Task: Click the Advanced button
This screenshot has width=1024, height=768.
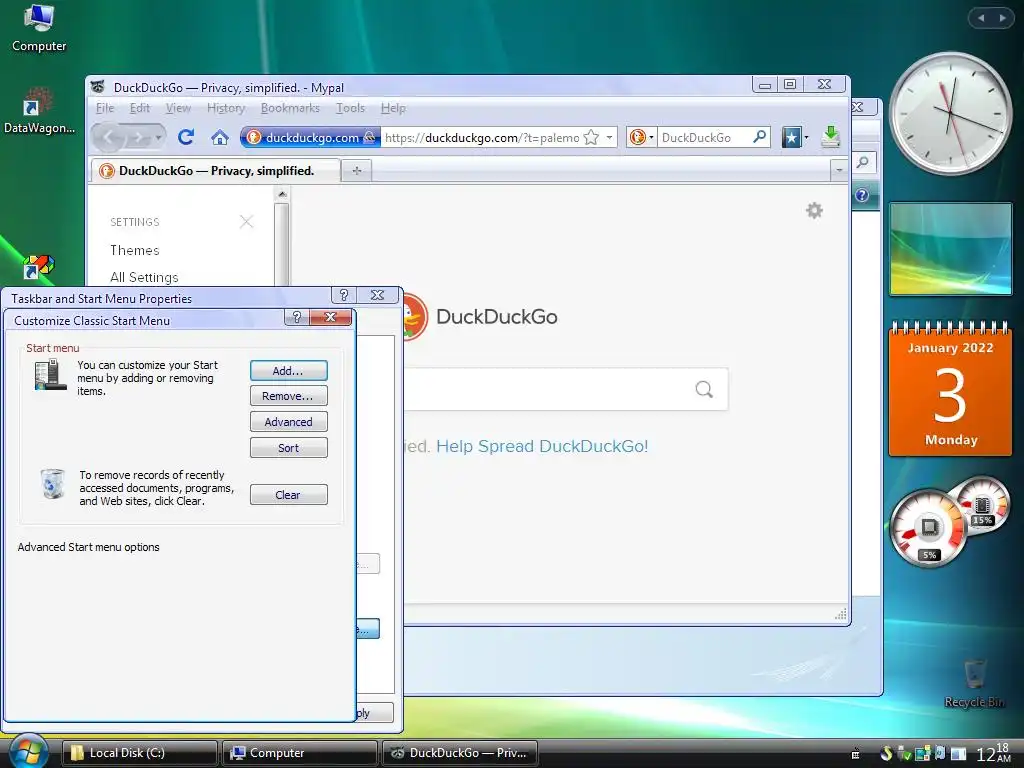Action: click(288, 422)
